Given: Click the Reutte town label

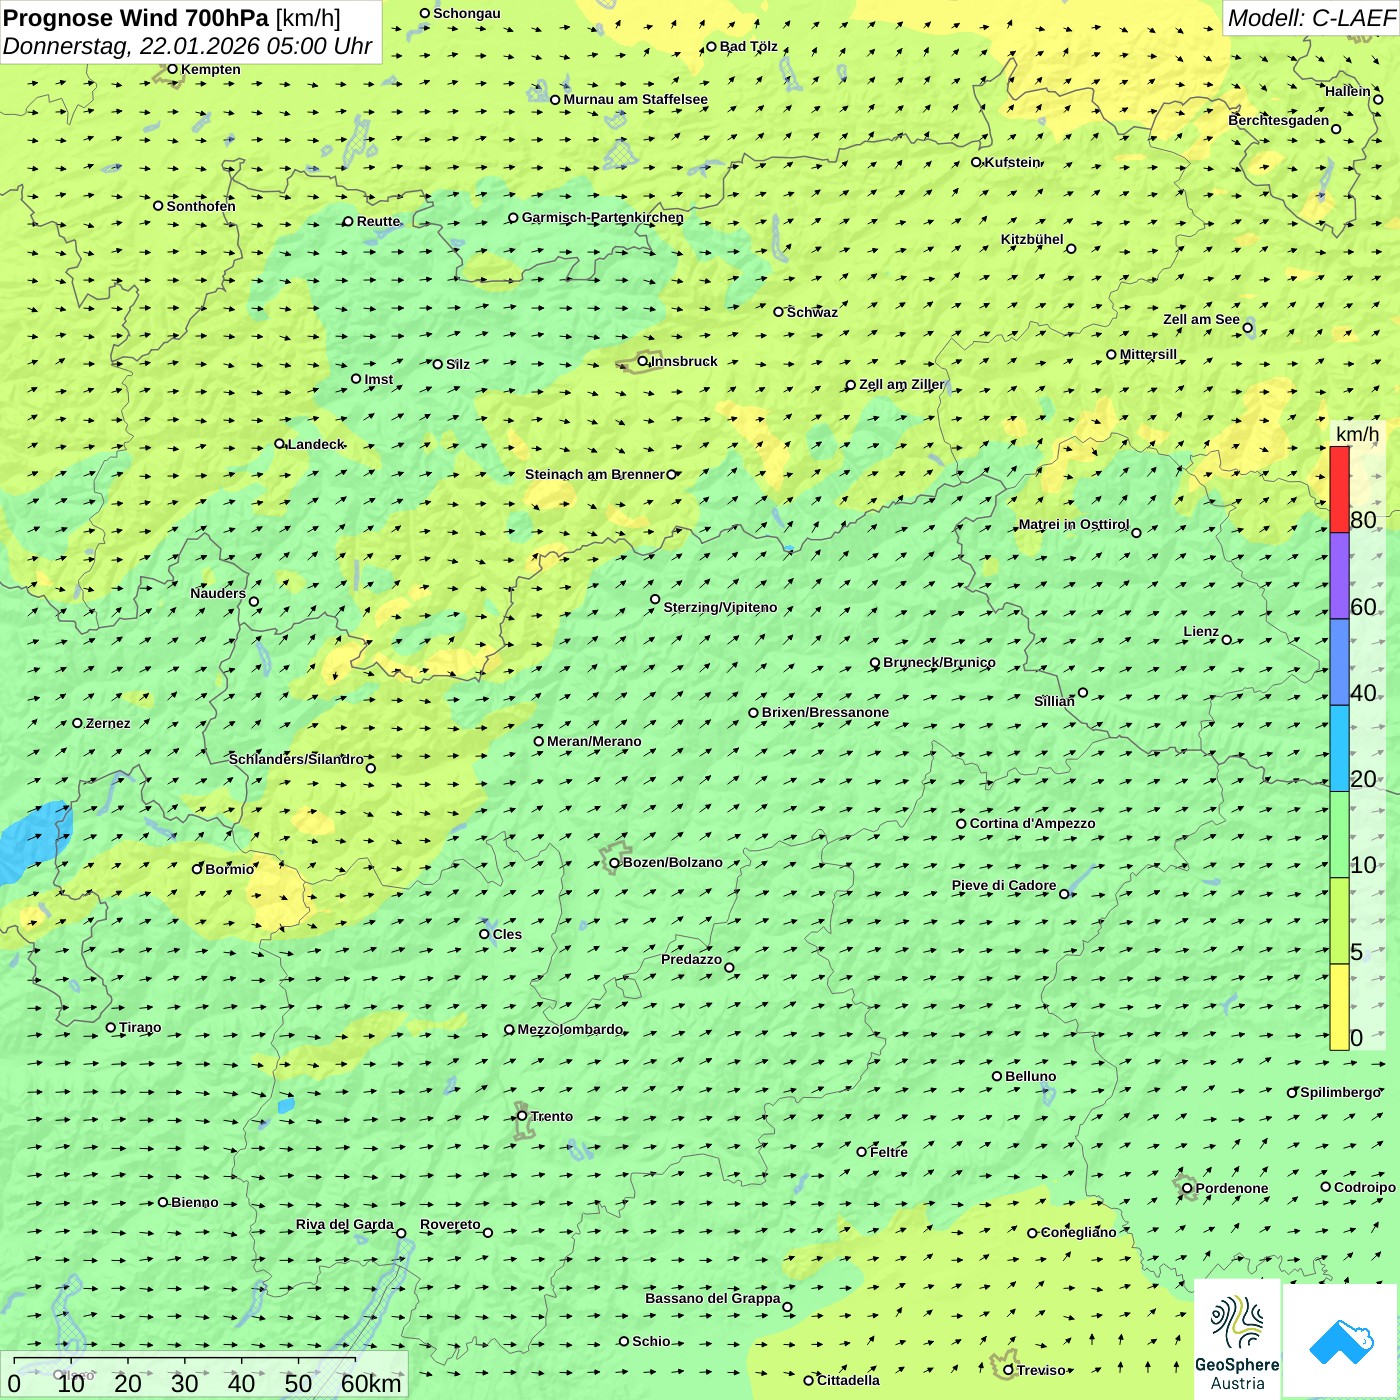Looking at the screenshot, I should click(378, 221).
